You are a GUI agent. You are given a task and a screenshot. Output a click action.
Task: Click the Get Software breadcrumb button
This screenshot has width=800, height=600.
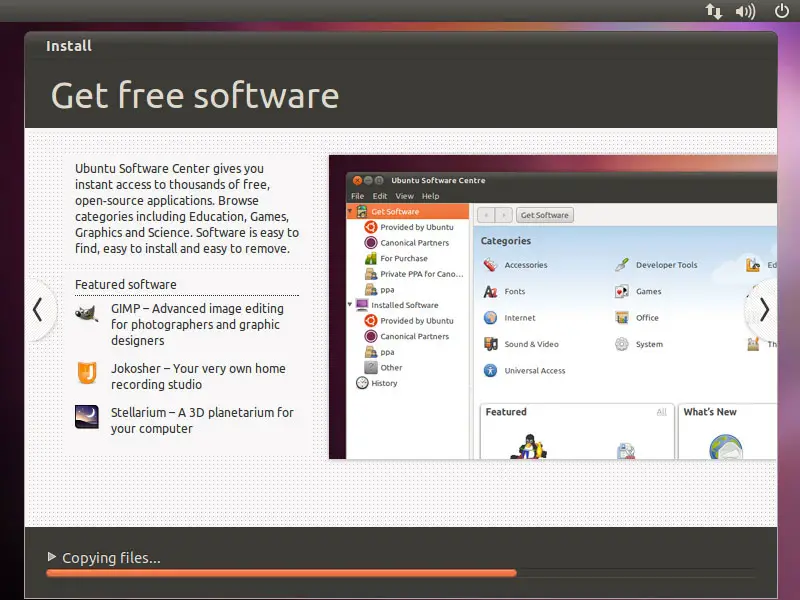pos(545,215)
